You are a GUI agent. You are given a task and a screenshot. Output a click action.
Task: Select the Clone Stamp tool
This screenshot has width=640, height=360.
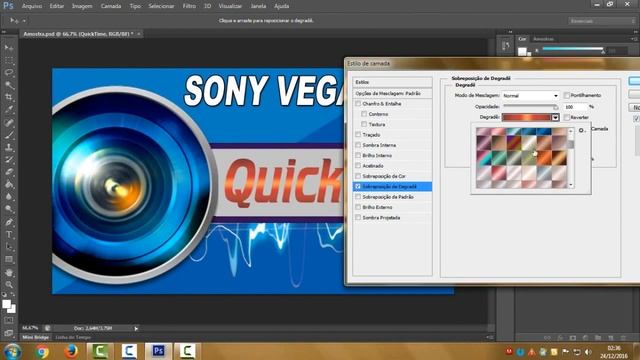(9, 147)
